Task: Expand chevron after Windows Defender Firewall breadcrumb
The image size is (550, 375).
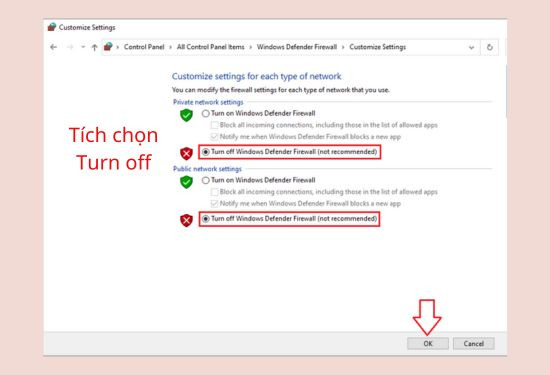Action: [x=343, y=47]
